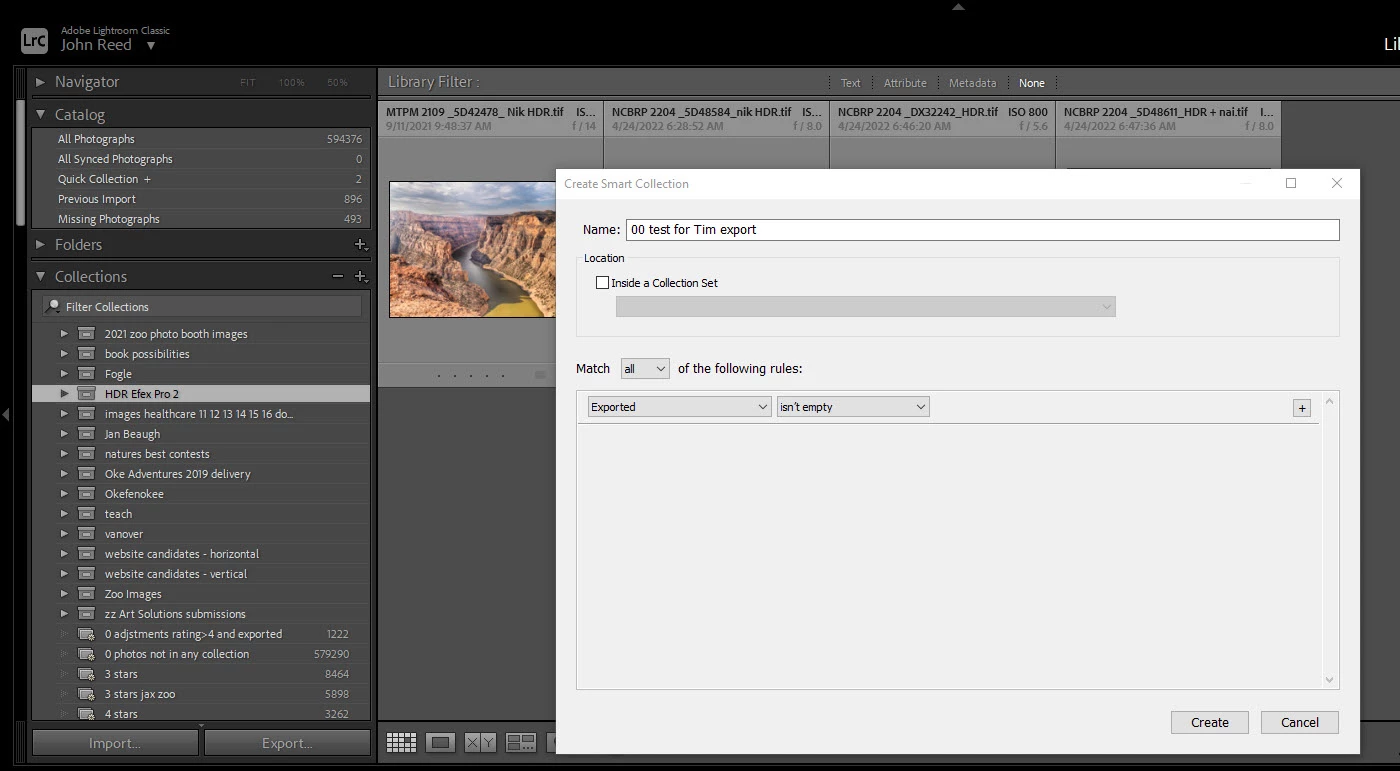Viewport: 1400px width, 771px height.
Task: Click the Okefenokee collection set icon
Action: click(86, 494)
